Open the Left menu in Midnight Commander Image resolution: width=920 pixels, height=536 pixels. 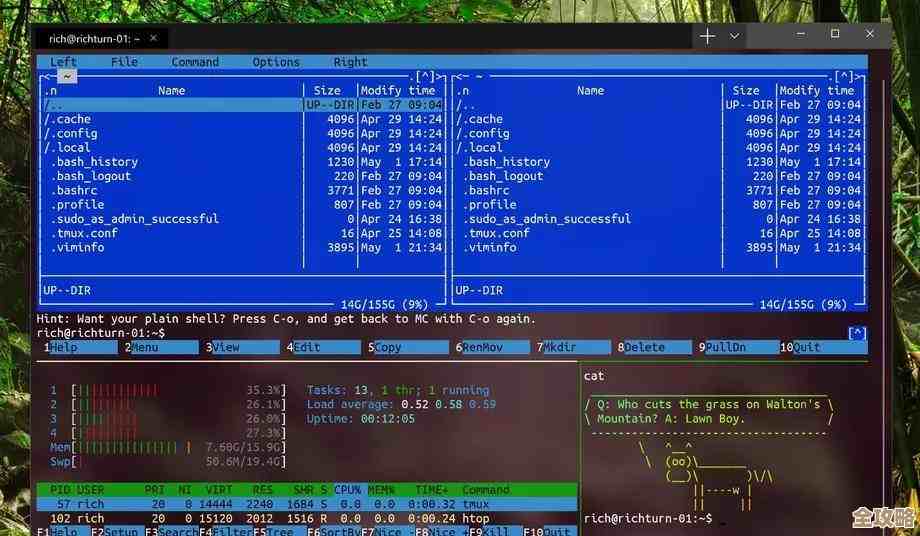[x=63, y=62]
